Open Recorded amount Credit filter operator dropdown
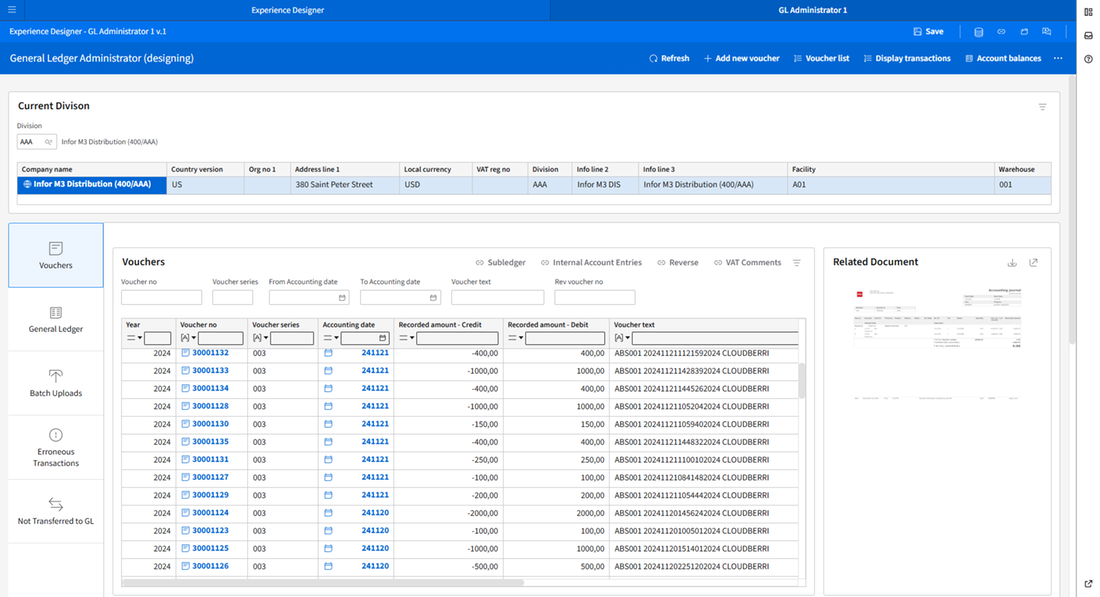The height and width of the screenshot is (597, 1100). click(408, 338)
